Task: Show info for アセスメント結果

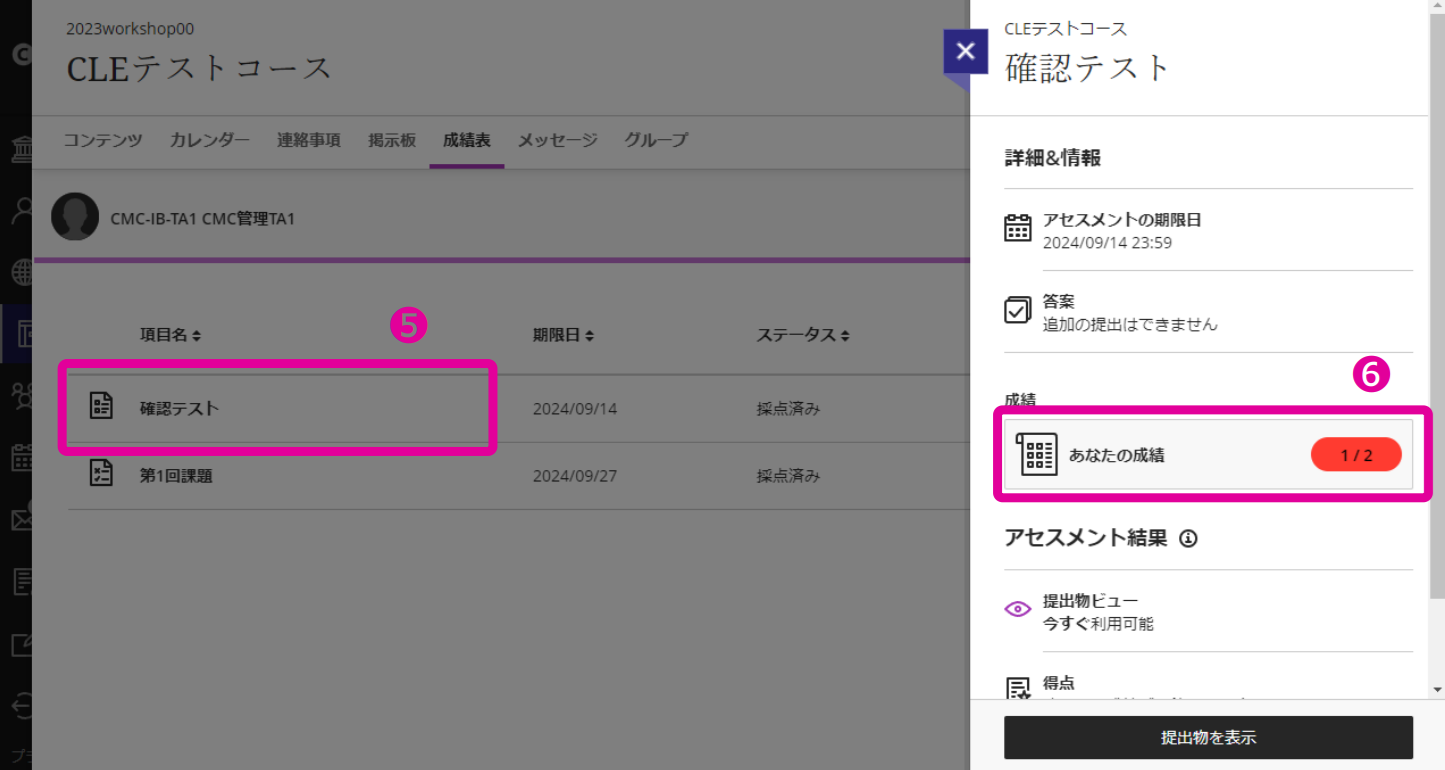Action: click(x=1188, y=538)
